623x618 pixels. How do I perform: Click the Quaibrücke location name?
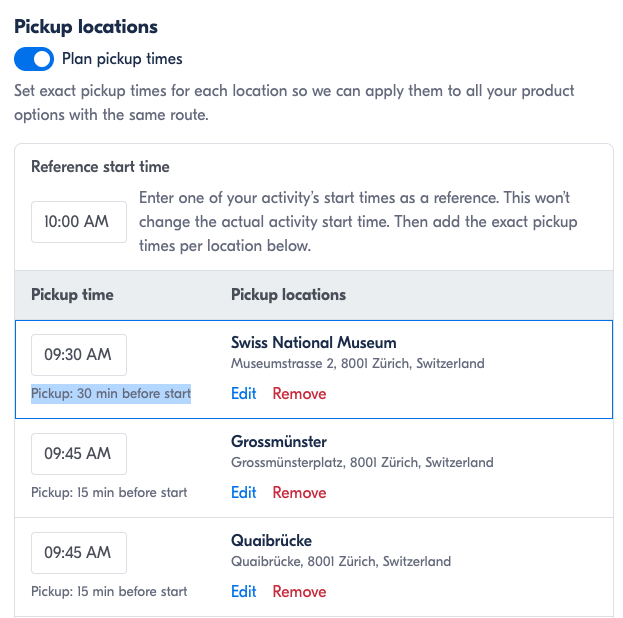click(271, 541)
